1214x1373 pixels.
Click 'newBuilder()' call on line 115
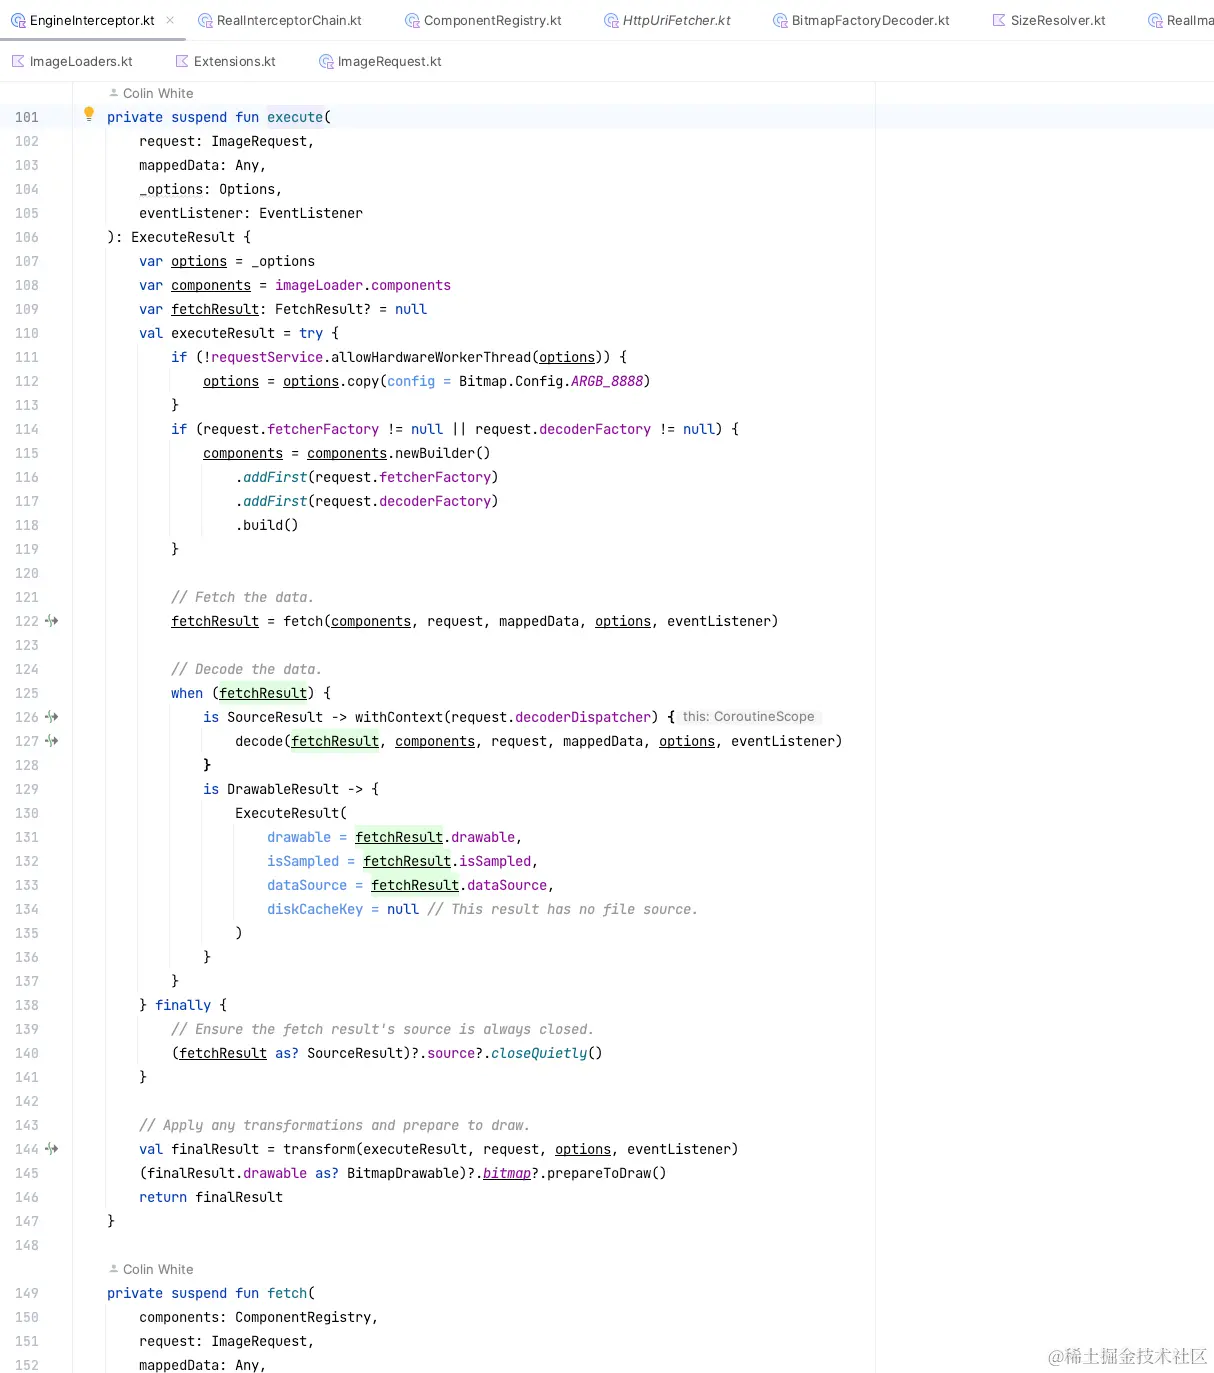(x=443, y=453)
